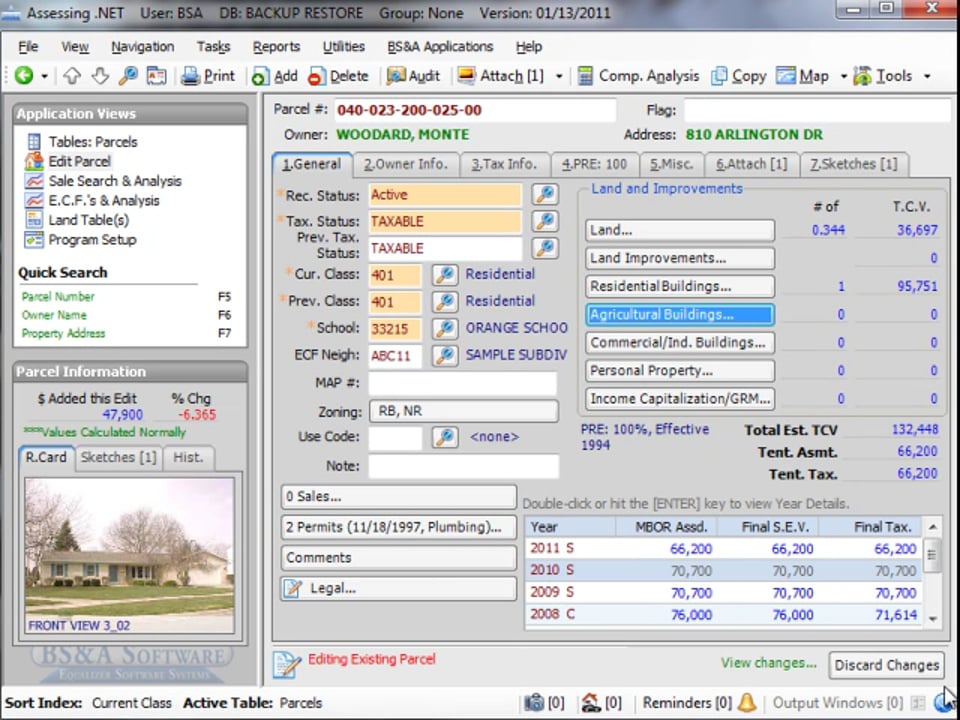Switch to Hist. tab in Parcel Information

(x=187, y=457)
